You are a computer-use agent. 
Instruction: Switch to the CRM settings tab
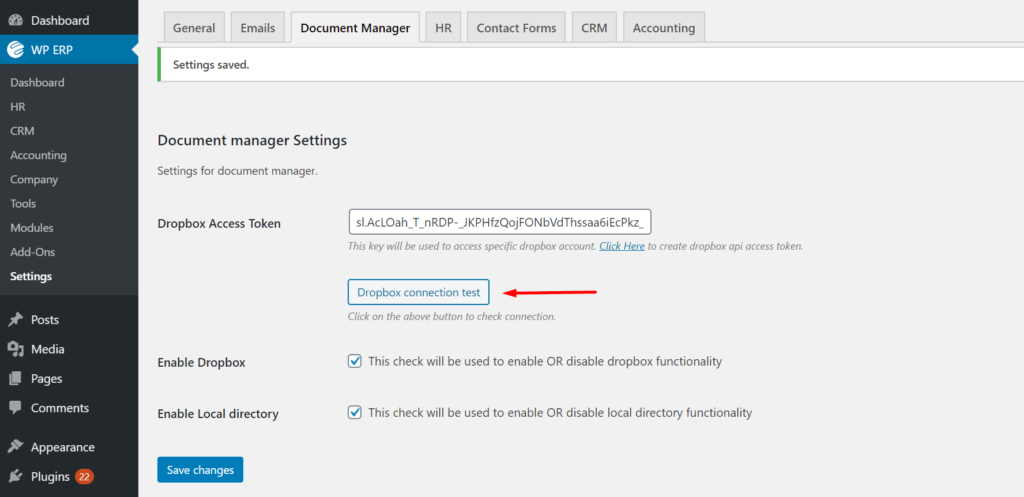(x=594, y=28)
